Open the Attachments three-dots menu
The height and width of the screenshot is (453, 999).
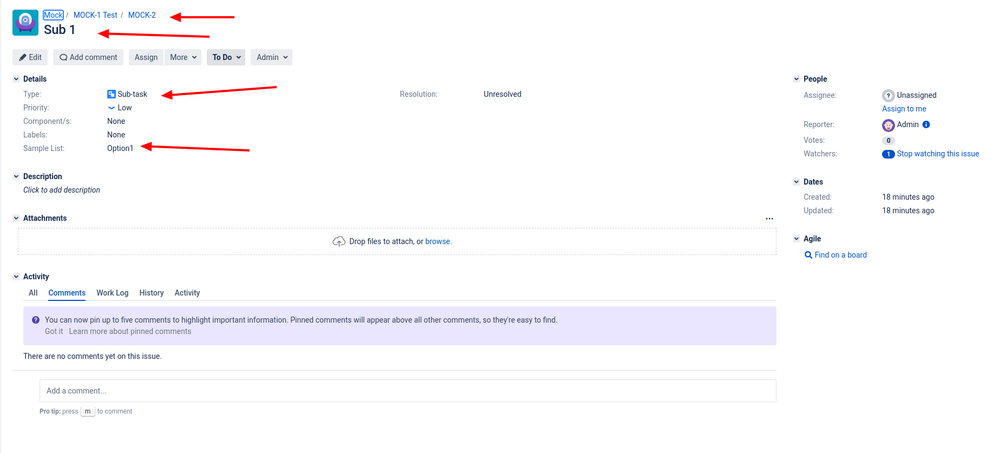click(x=770, y=219)
